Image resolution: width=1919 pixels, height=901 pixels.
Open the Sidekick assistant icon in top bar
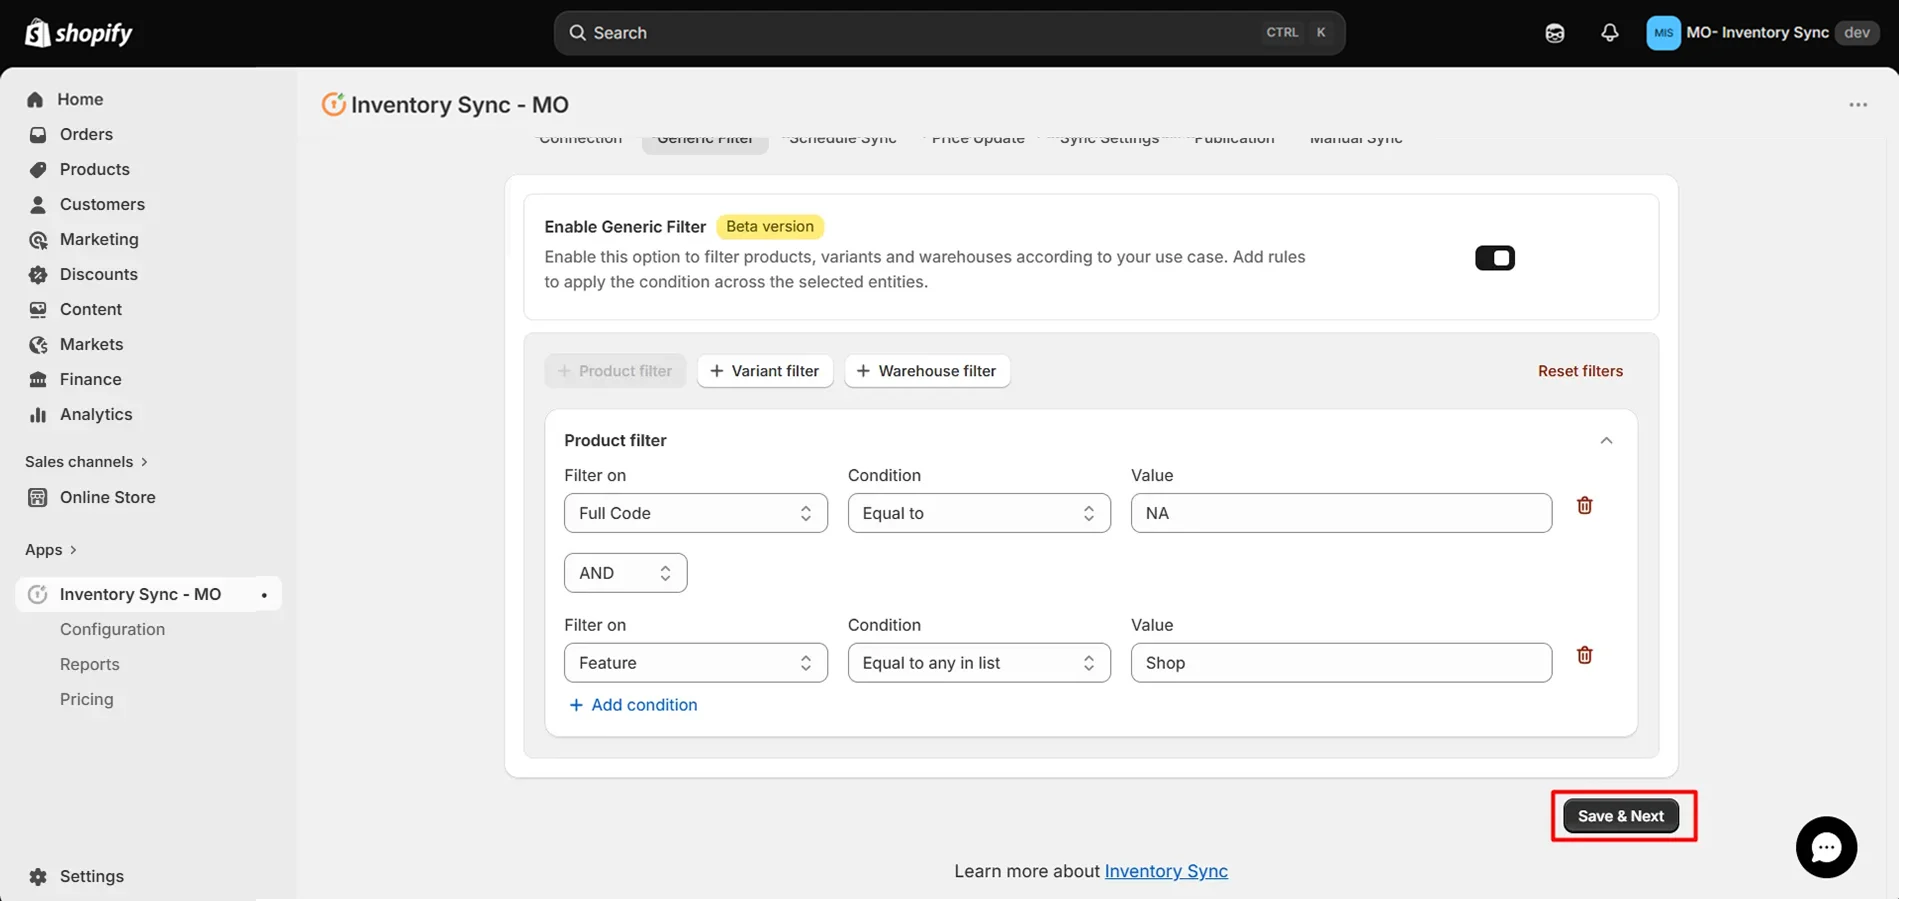click(x=1554, y=33)
